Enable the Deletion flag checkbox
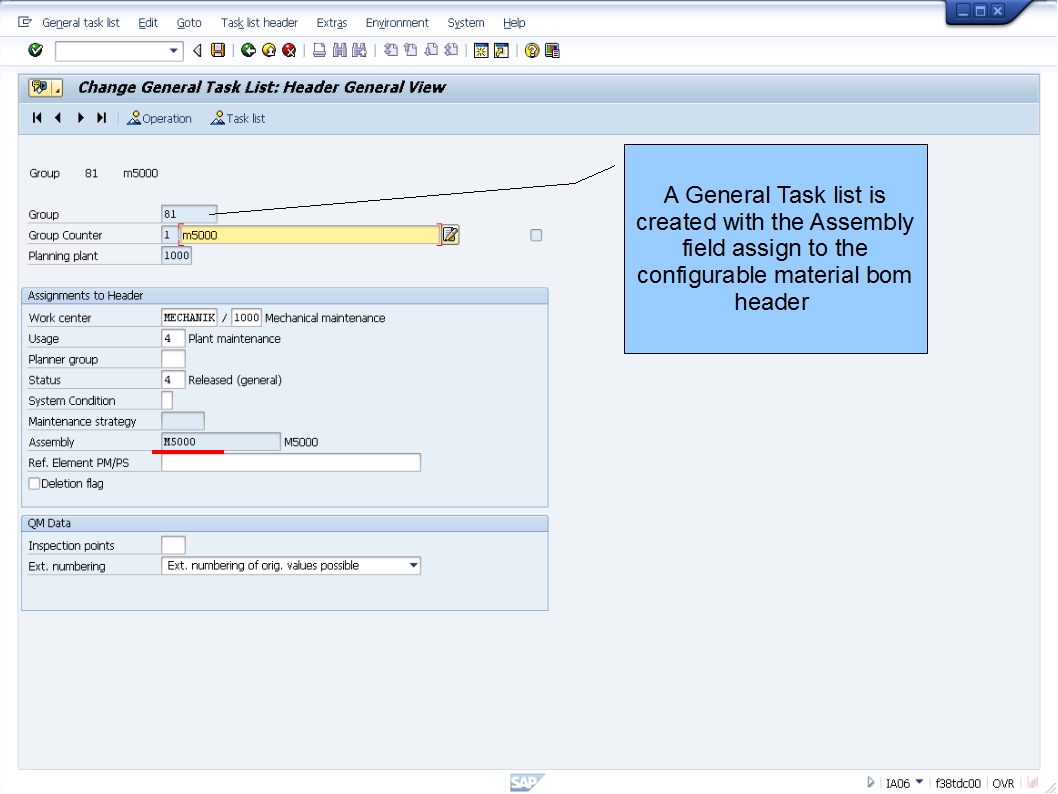 [33, 483]
